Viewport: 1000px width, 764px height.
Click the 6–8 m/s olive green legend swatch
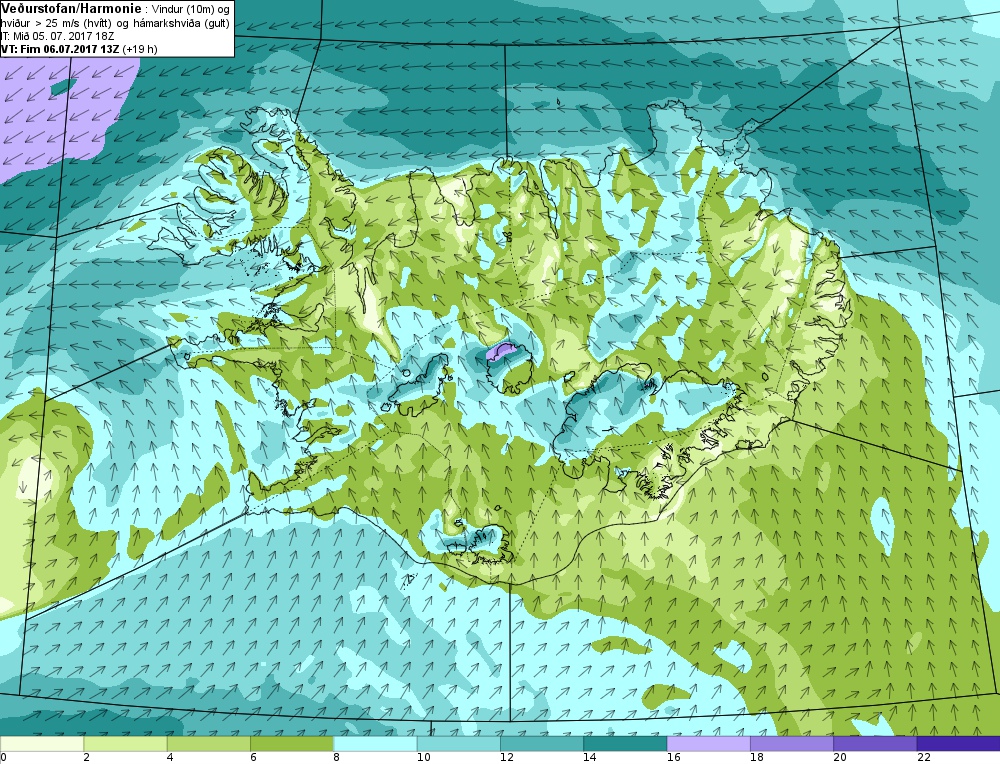pyautogui.click(x=292, y=744)
